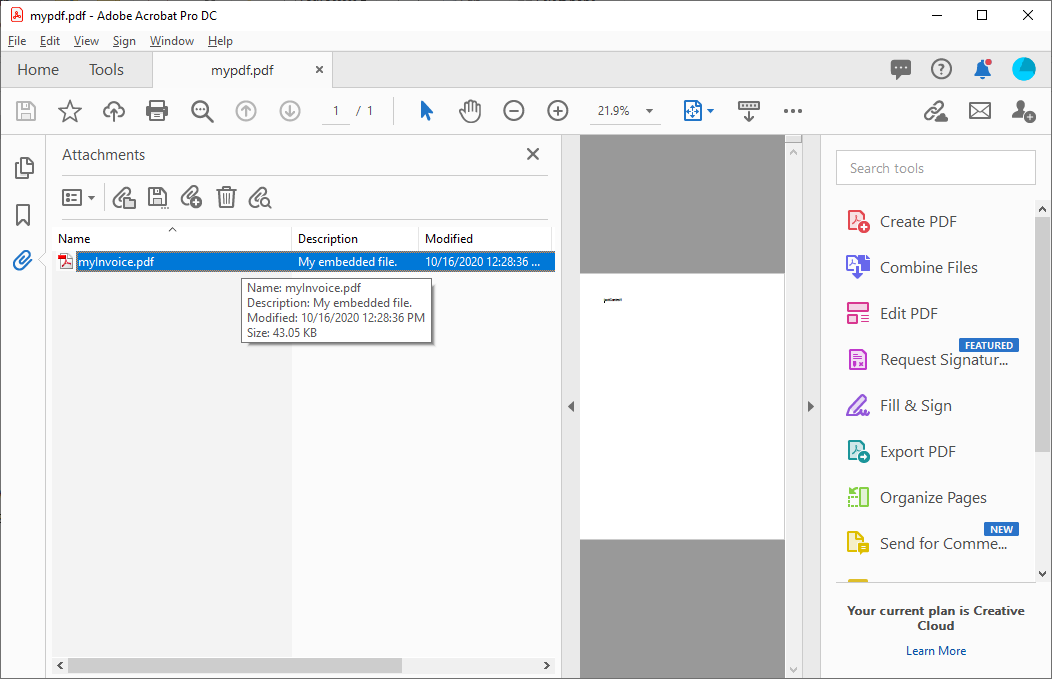This screenshot has height=679, width=1052.
Task: Activate the Hand pan tool
Action: tap(470, 111)
